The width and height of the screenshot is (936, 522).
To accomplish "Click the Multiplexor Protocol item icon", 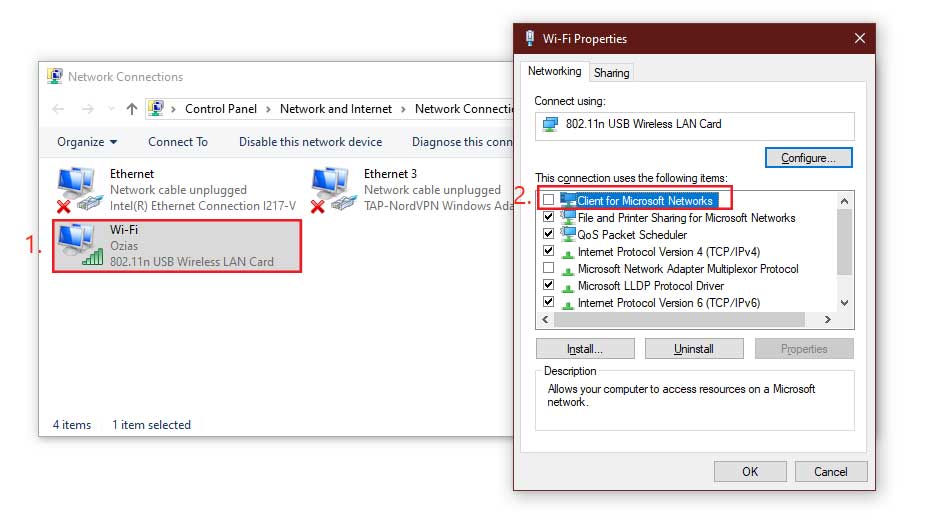I will pos(568,269).
